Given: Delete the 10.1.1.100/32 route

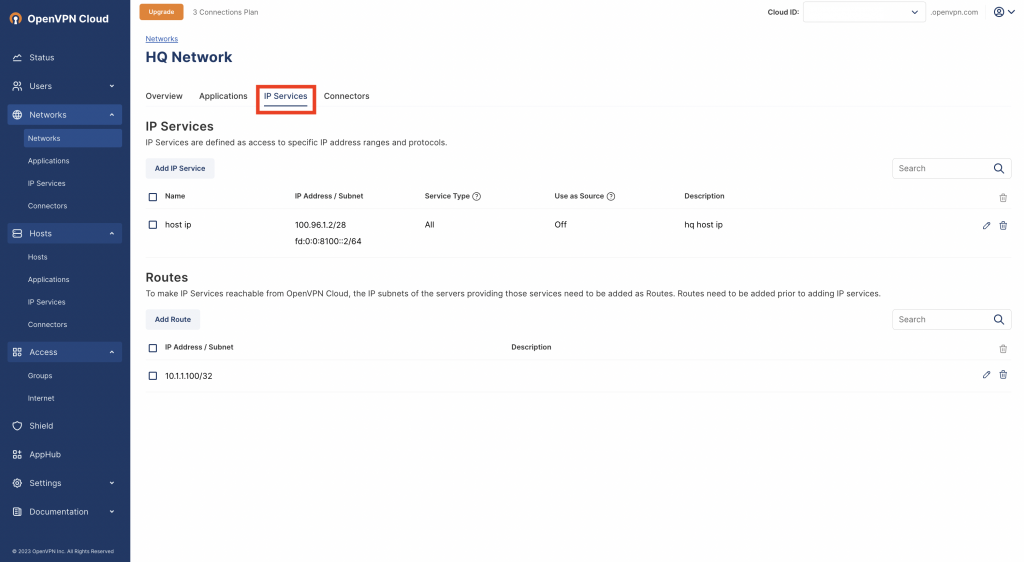Looking at the screenshot, I should [1003, 375].
